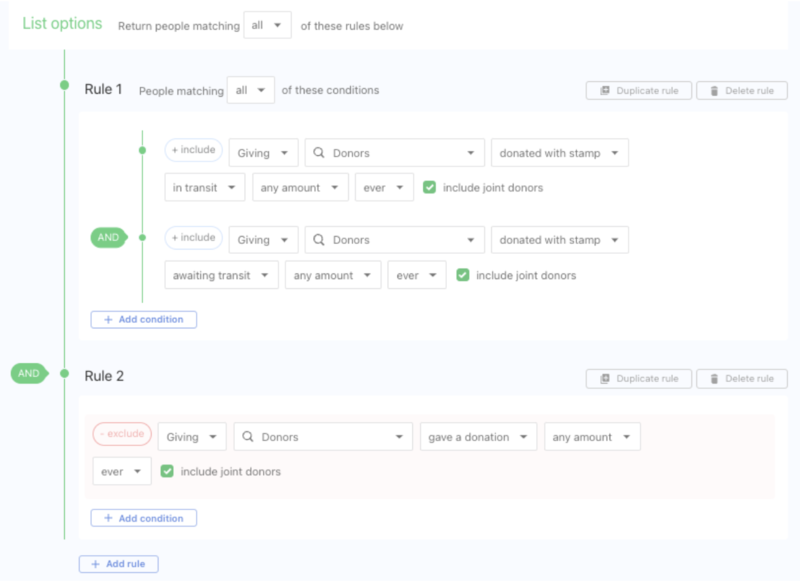Click the Add rule button
800x584 pixels.
pyautogui.click(x=118, y=564)
